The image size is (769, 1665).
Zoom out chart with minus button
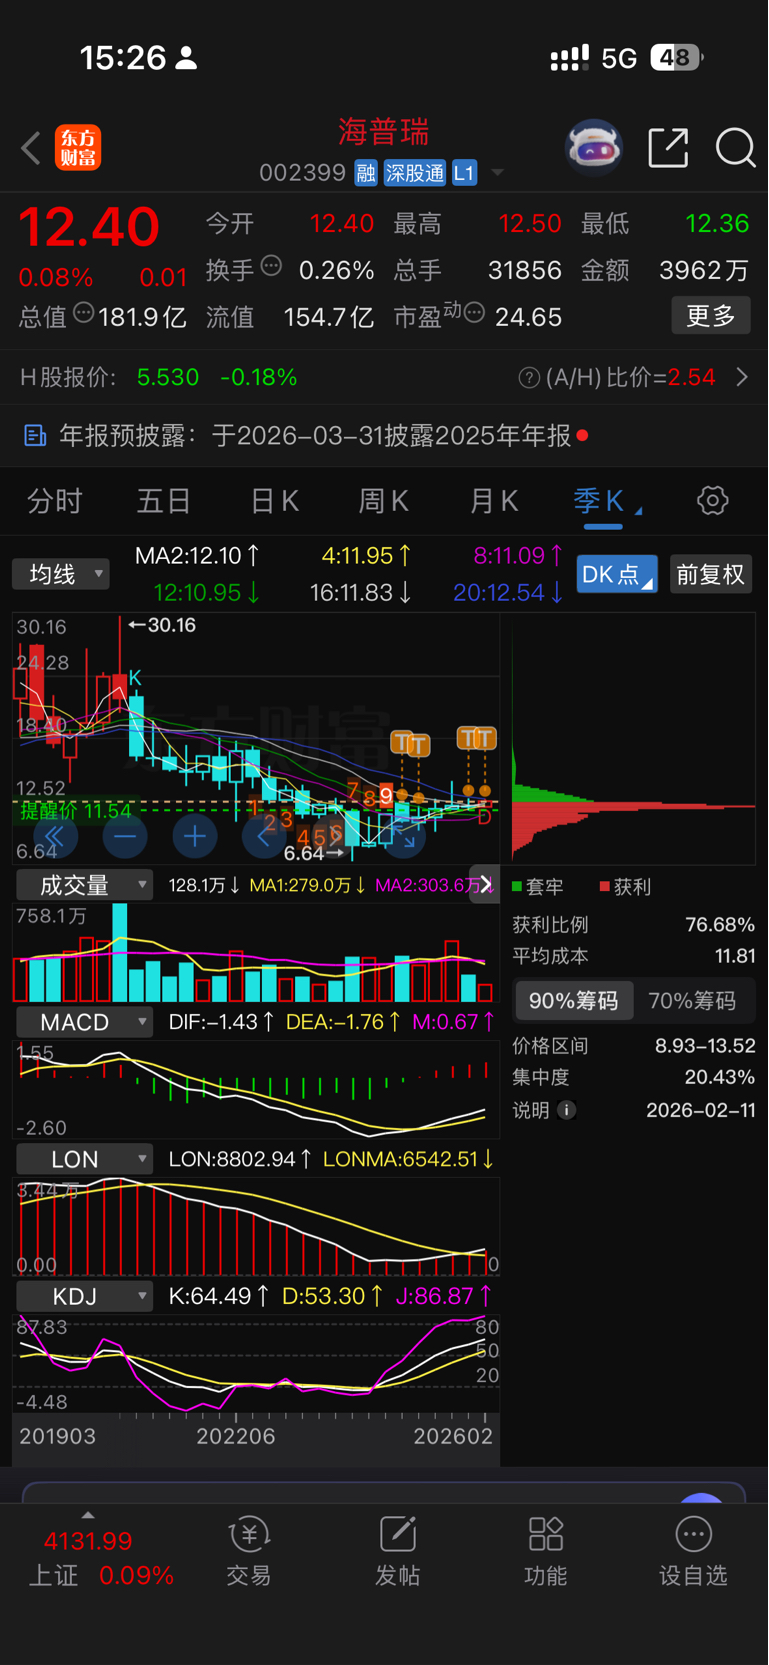[125, 836]
